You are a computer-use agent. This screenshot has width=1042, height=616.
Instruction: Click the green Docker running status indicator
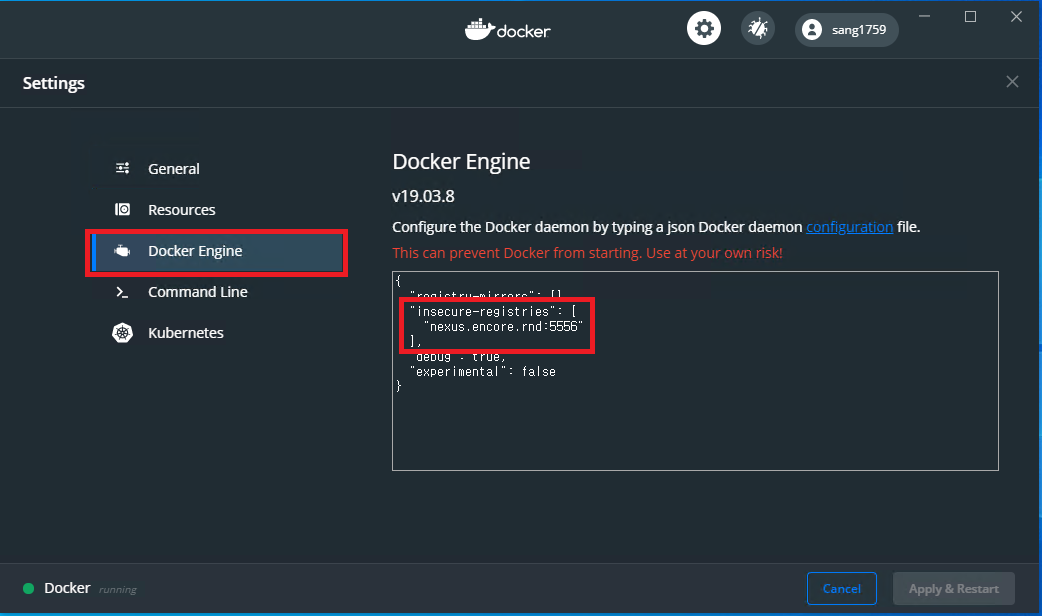click(29, 588)
